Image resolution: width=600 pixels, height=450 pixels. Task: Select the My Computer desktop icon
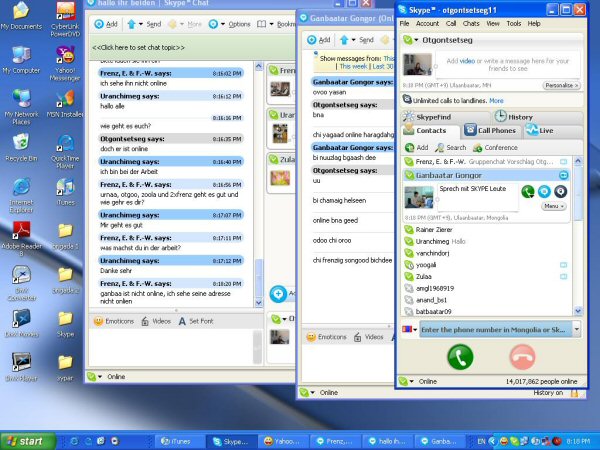tap(21, 60)
